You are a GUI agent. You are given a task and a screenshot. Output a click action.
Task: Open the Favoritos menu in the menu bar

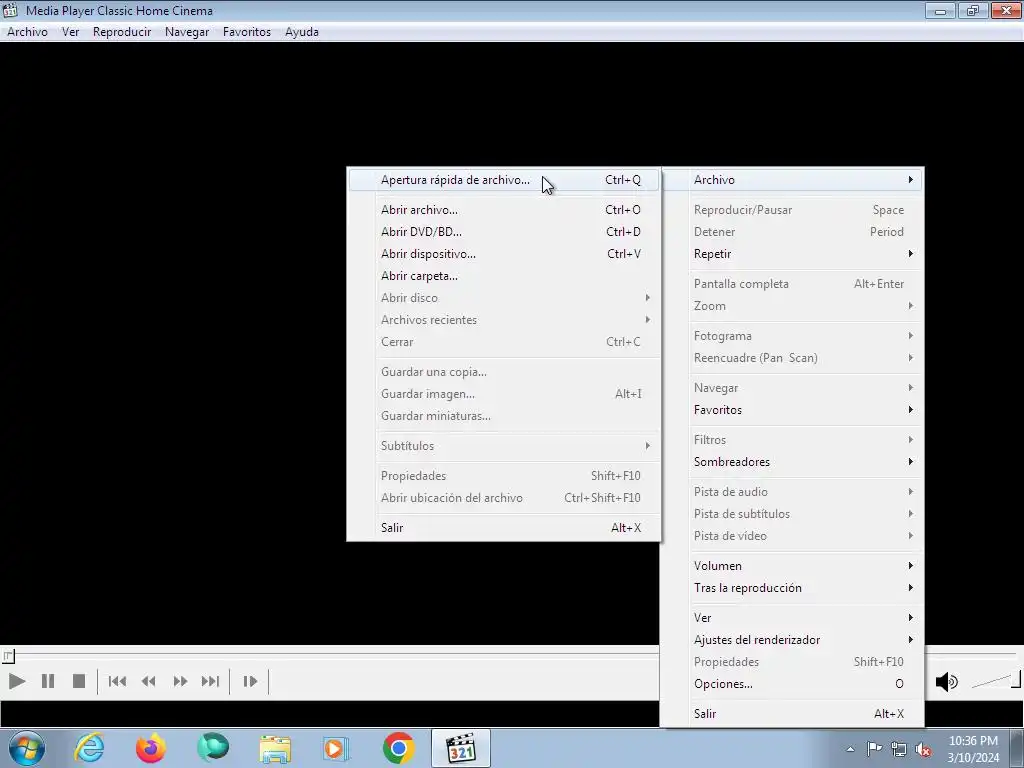coord(247,32)
